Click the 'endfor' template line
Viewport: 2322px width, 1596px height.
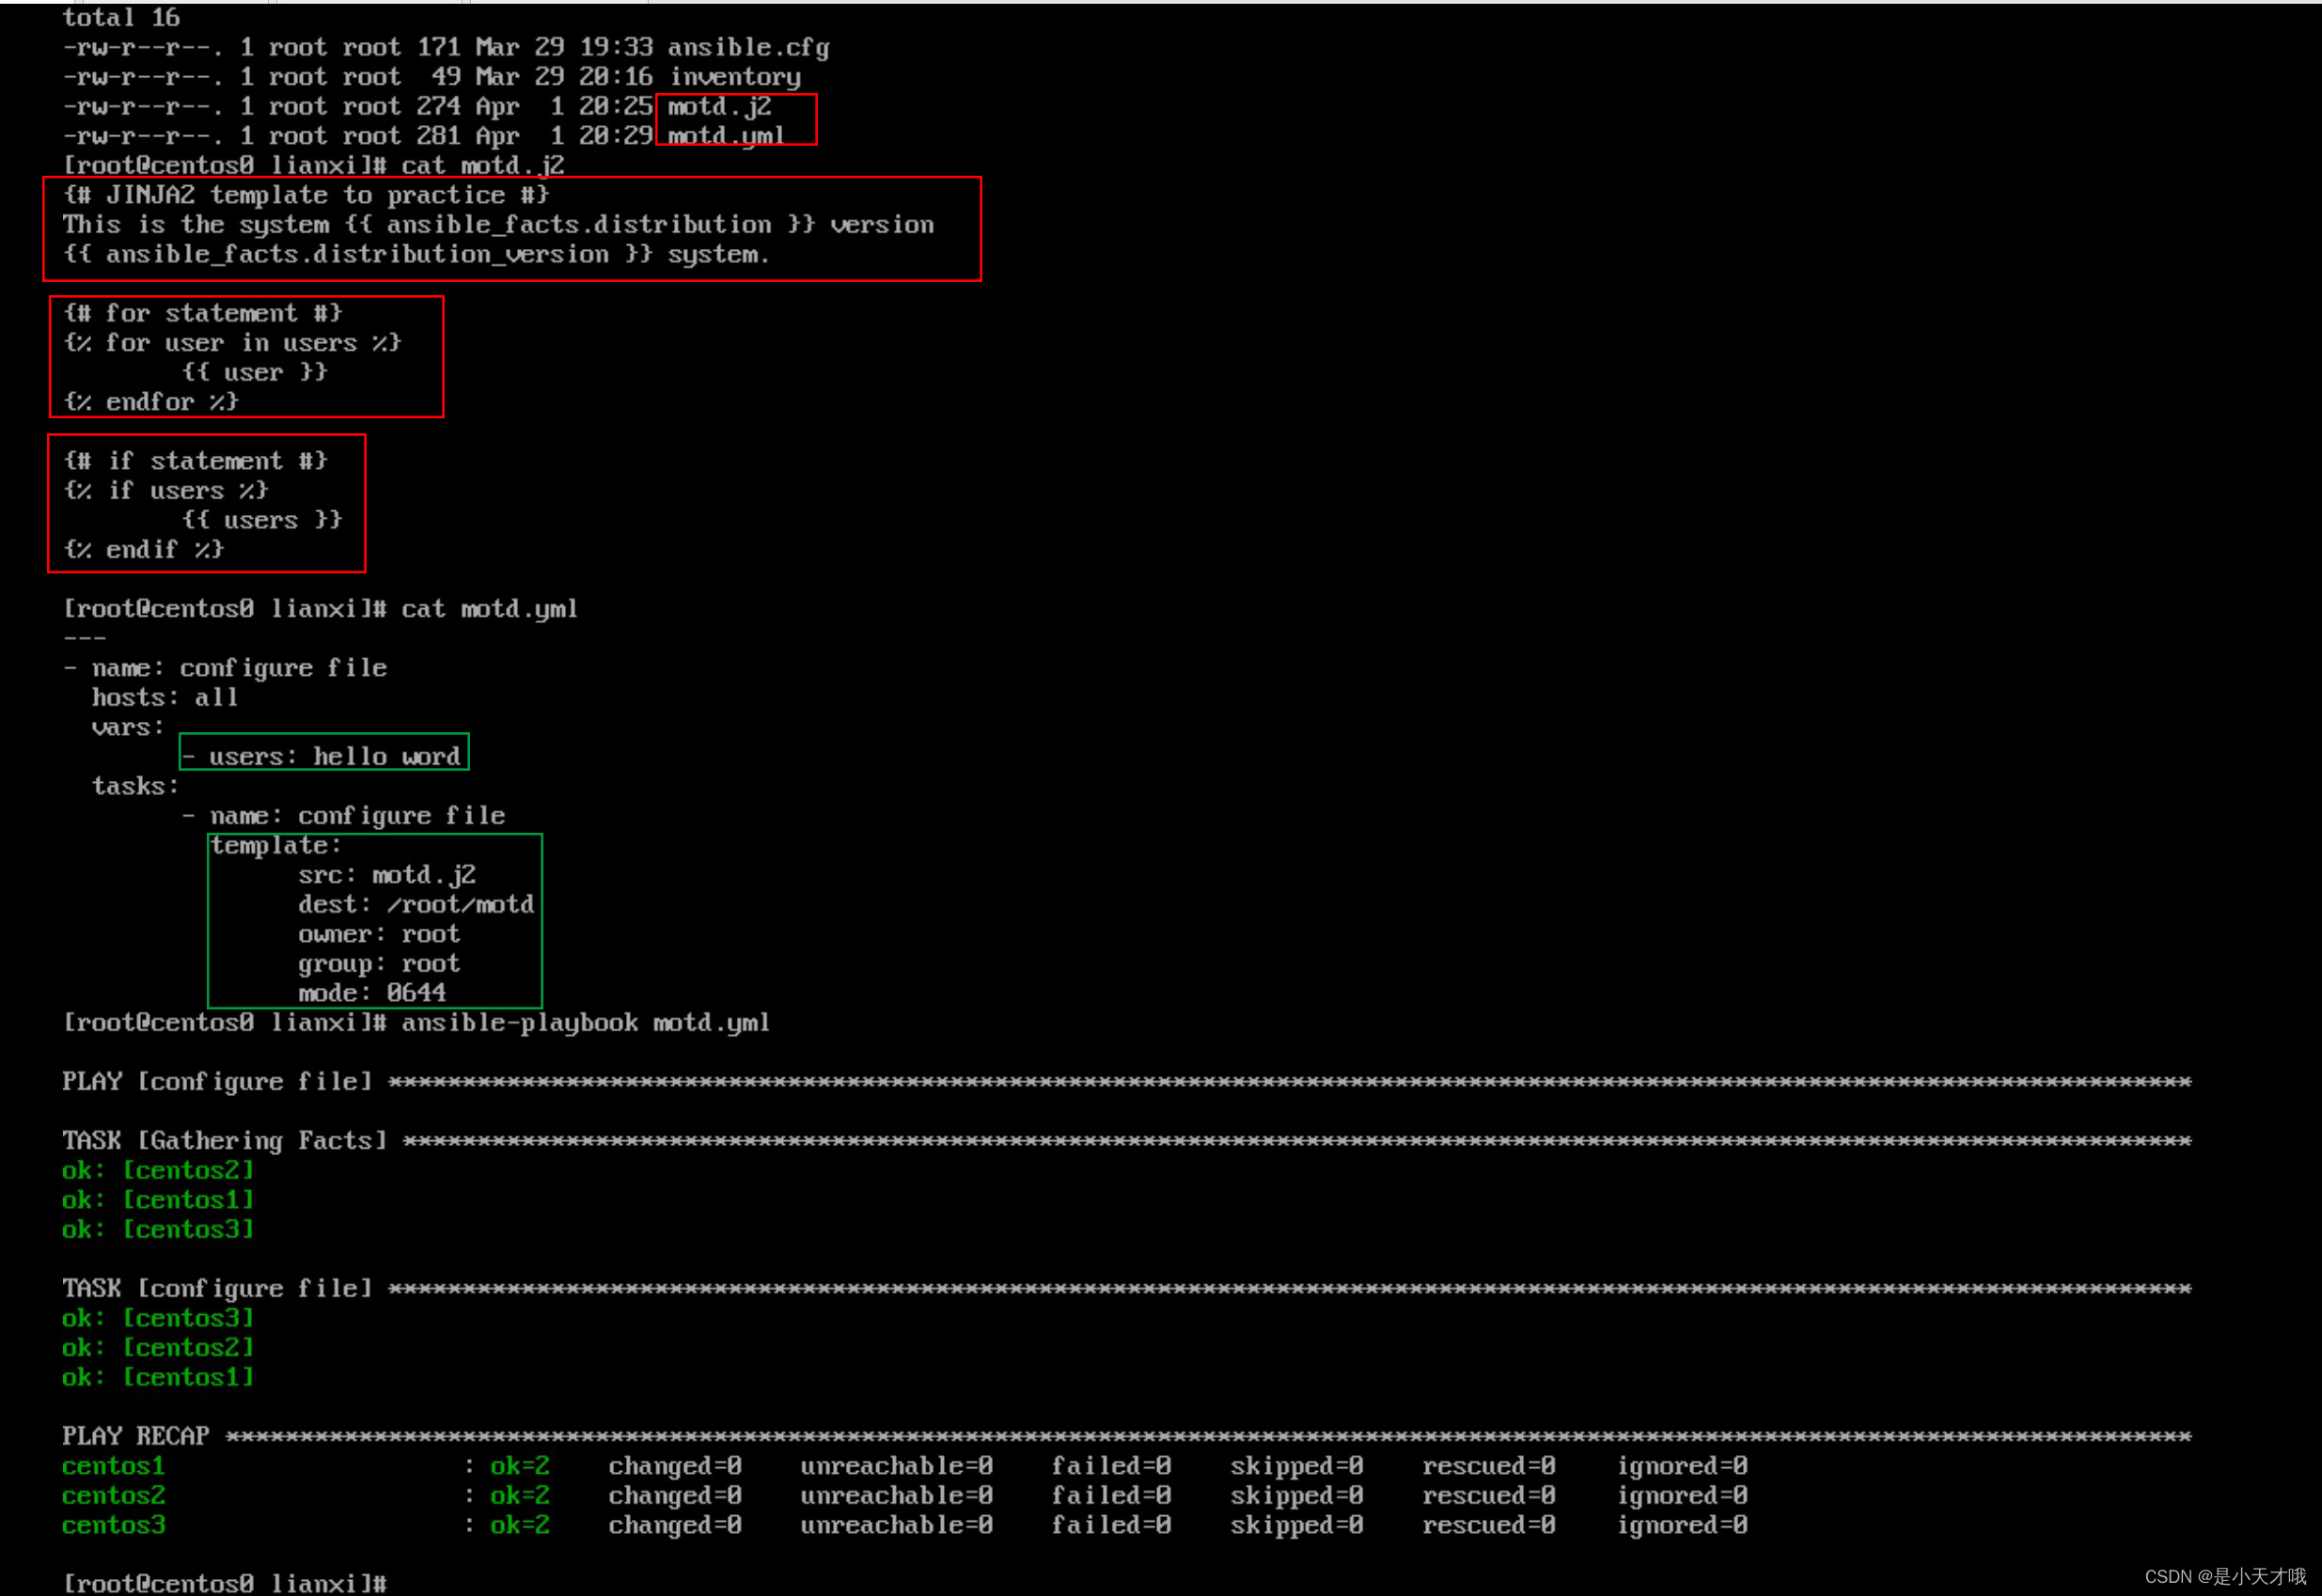click(x=150, y=402)
